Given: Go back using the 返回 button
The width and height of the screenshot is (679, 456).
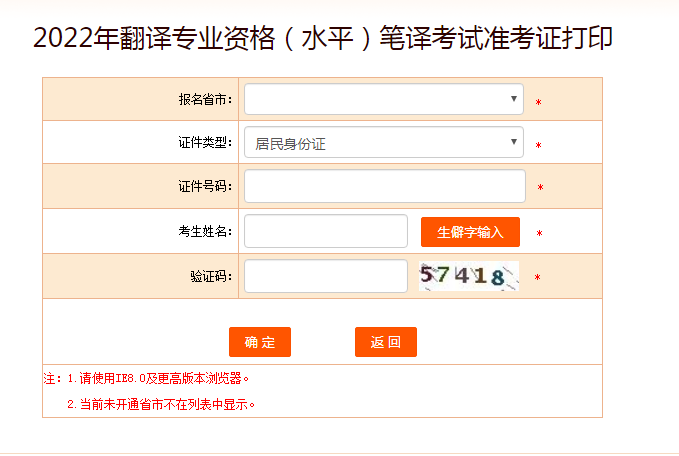Looking at the screenshot, I should pyautogui.click(x=386, y=342).
